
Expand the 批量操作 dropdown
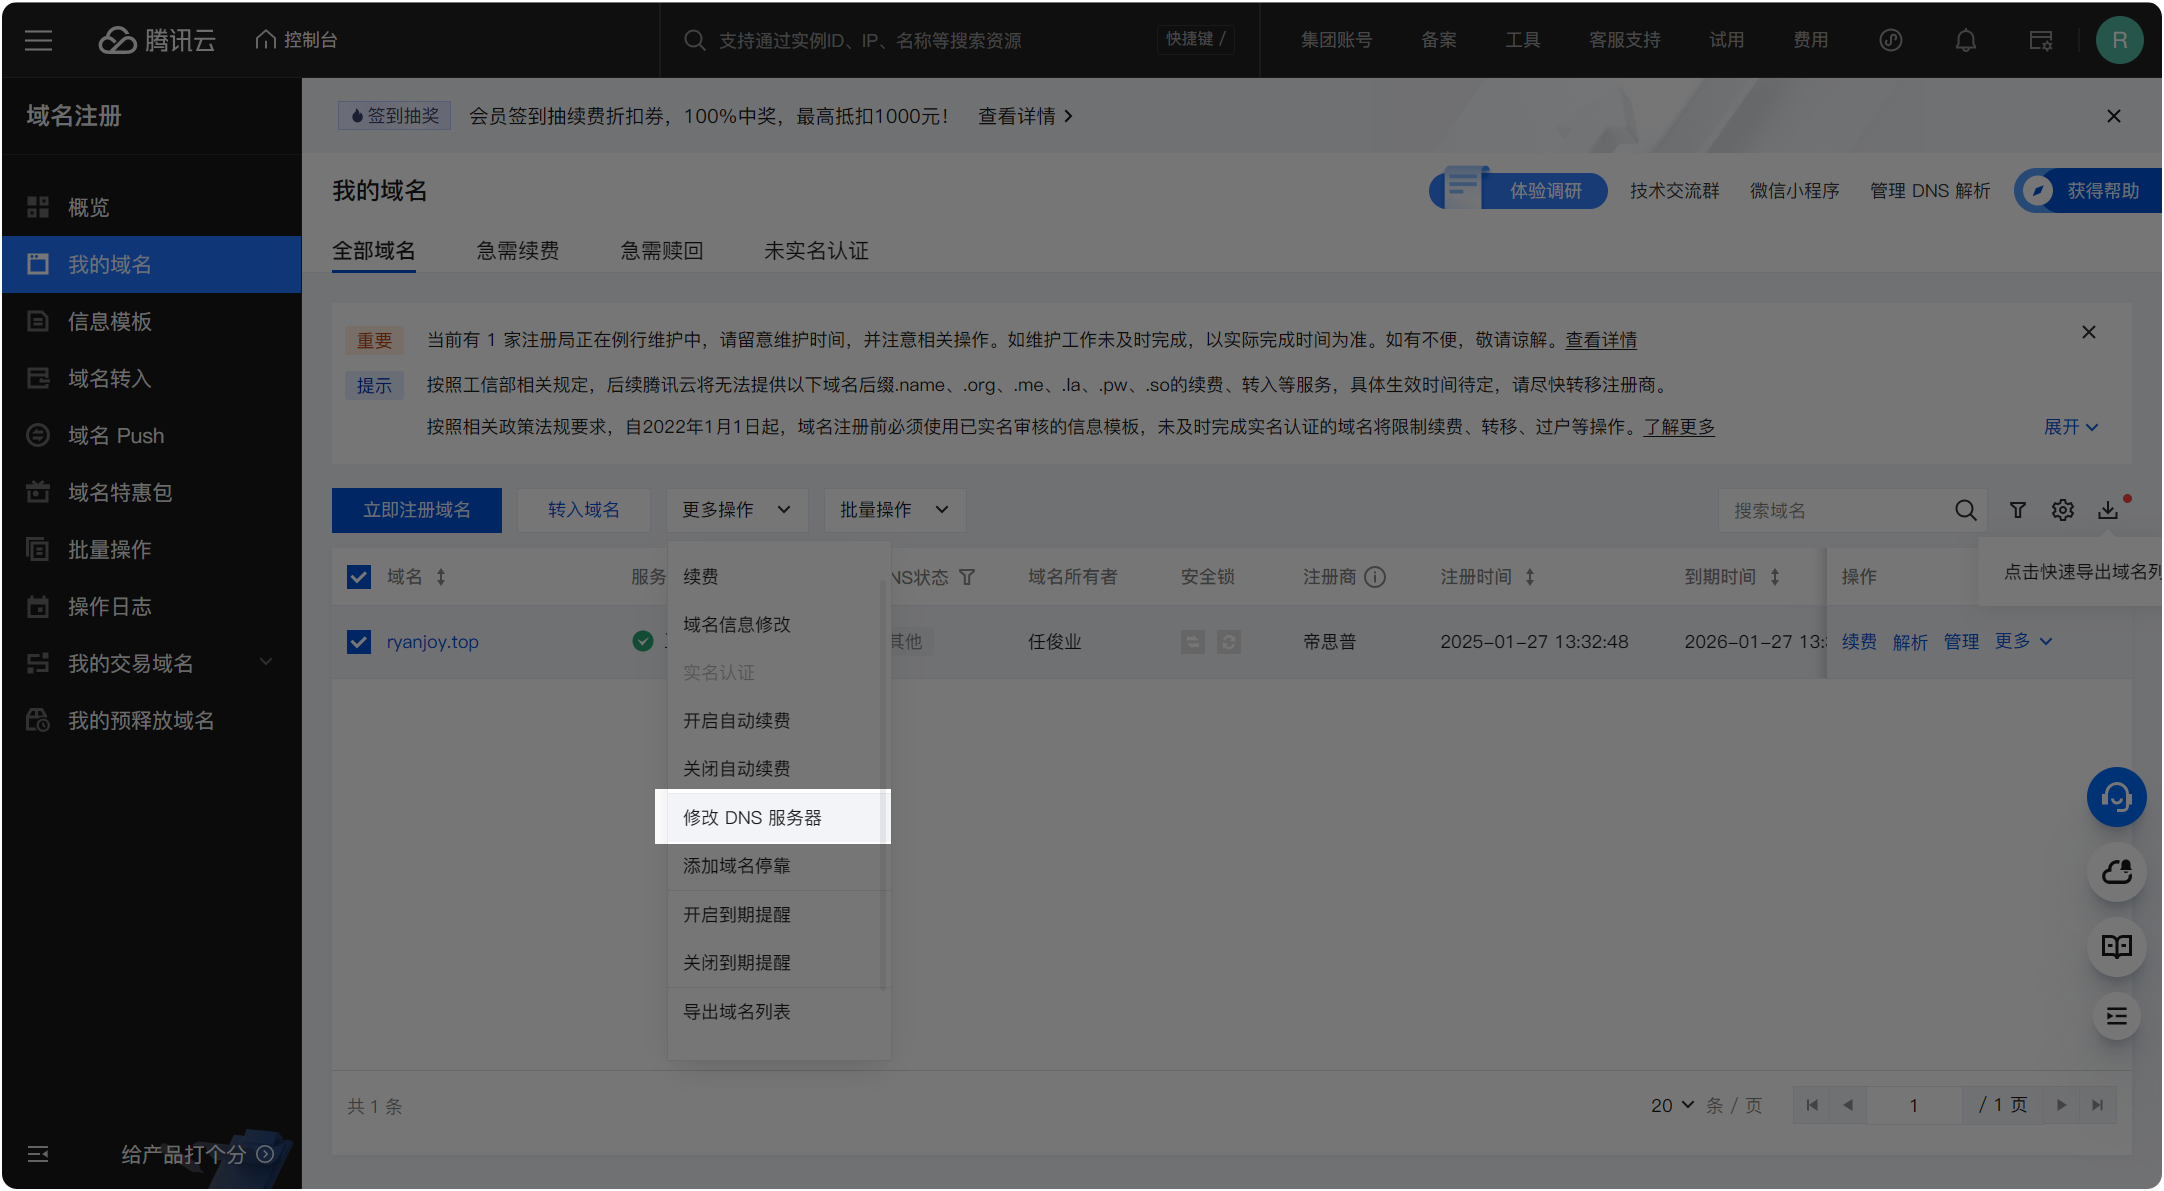click(x=893, y=510)
